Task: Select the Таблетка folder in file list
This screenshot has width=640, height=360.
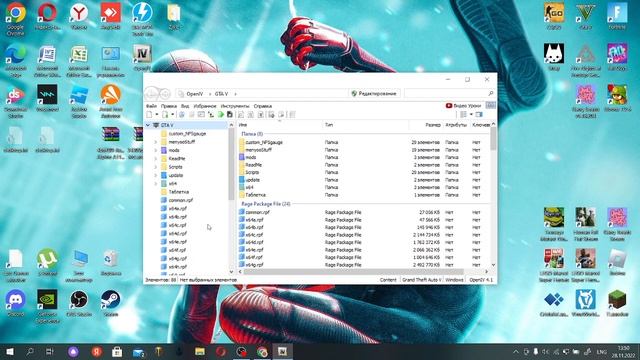Action: [x=256, y=195]
